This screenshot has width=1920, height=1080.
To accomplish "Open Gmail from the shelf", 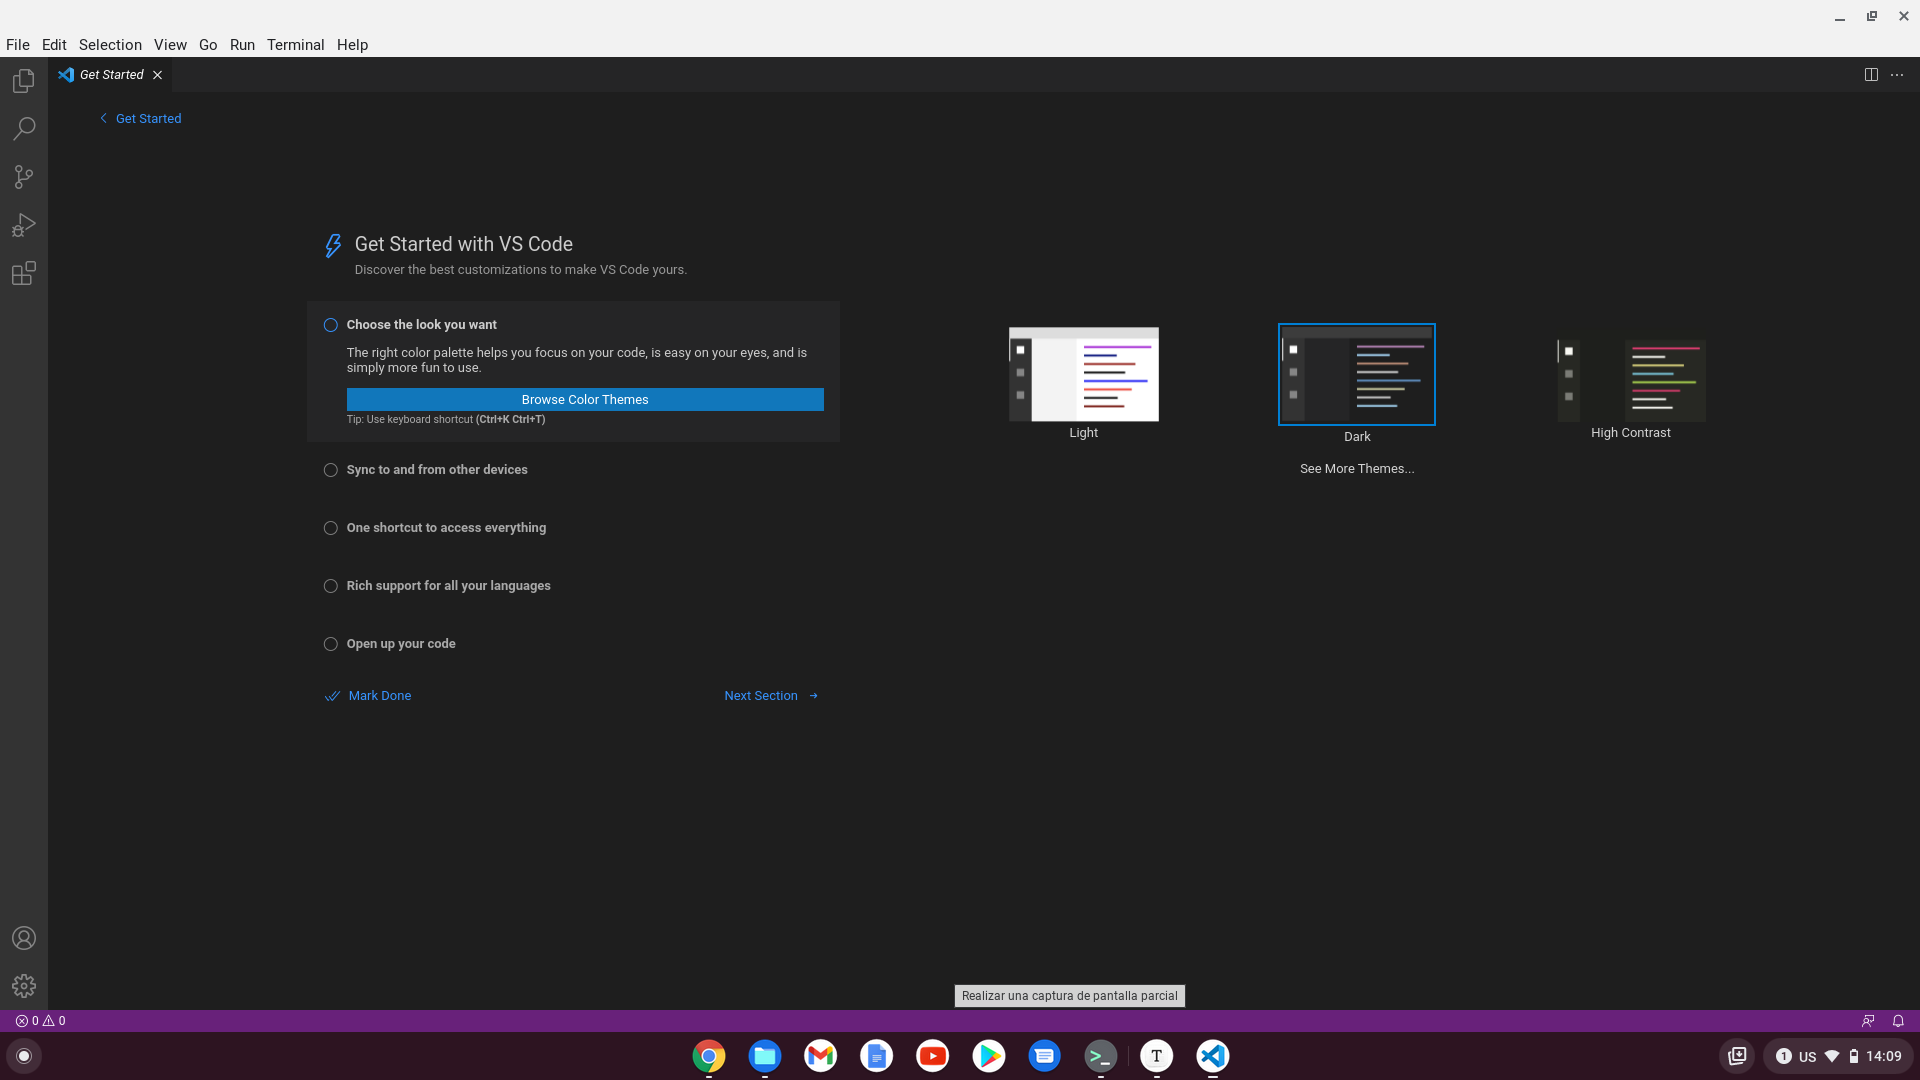I will (x=821, y=1056).
